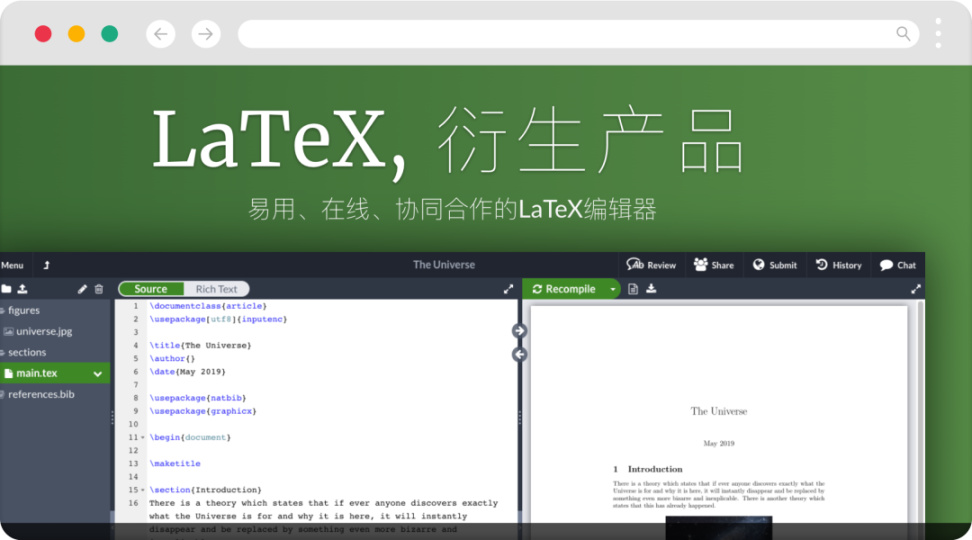Open the logs and output files icon
Screen dimensions: 972x540
point(633,289)
